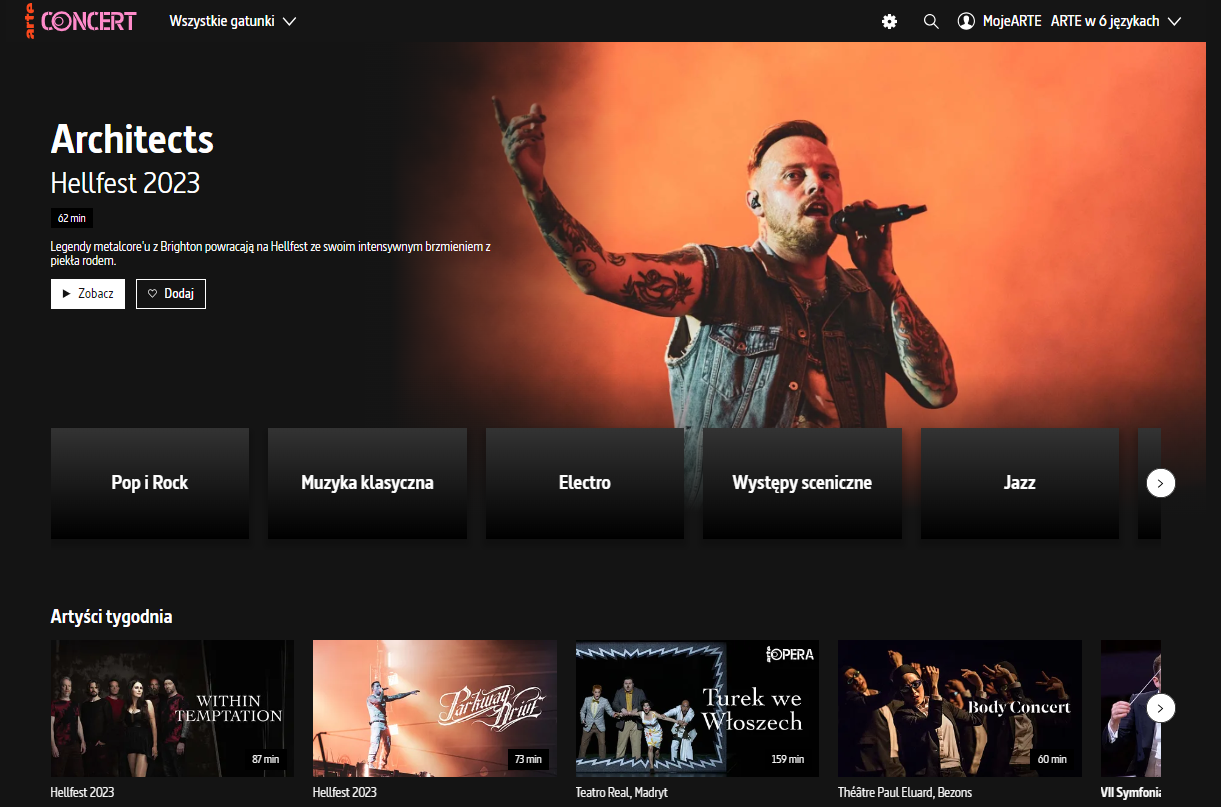Click the ARTE Concert logo
This screenshot has width=1221, height=807.
pos(81,21)
